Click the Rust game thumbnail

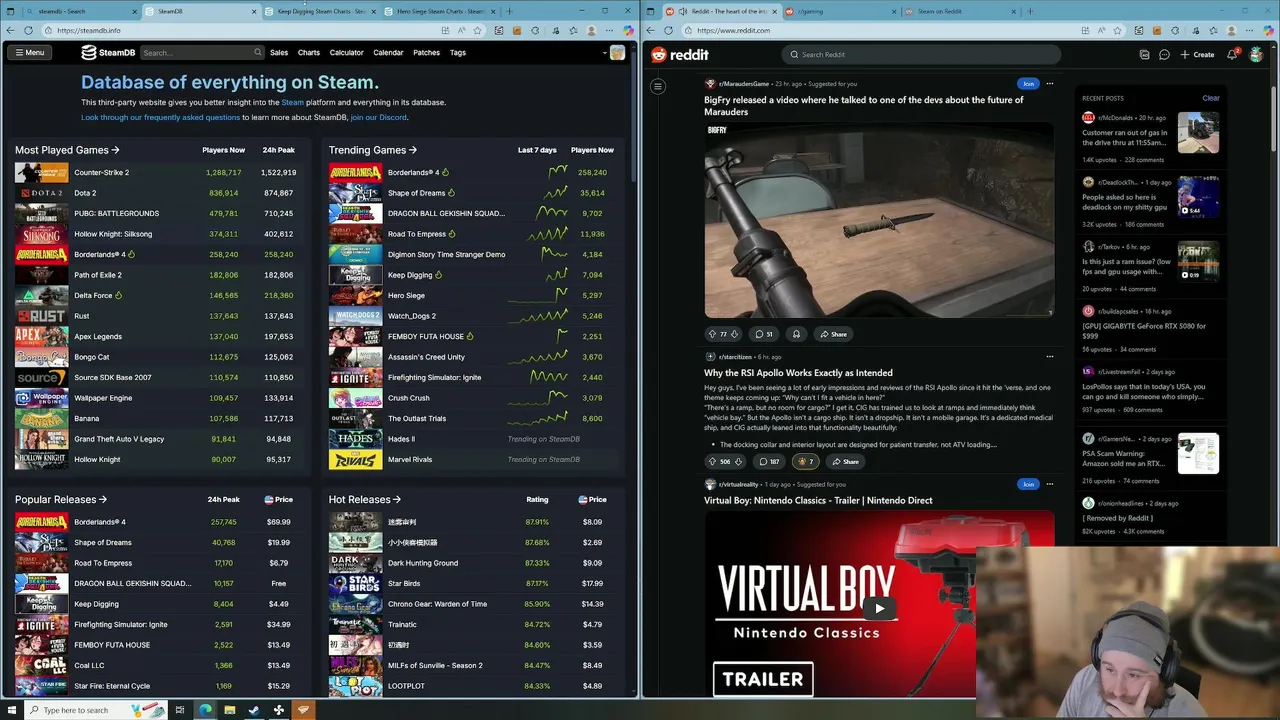tap(41, 316)
